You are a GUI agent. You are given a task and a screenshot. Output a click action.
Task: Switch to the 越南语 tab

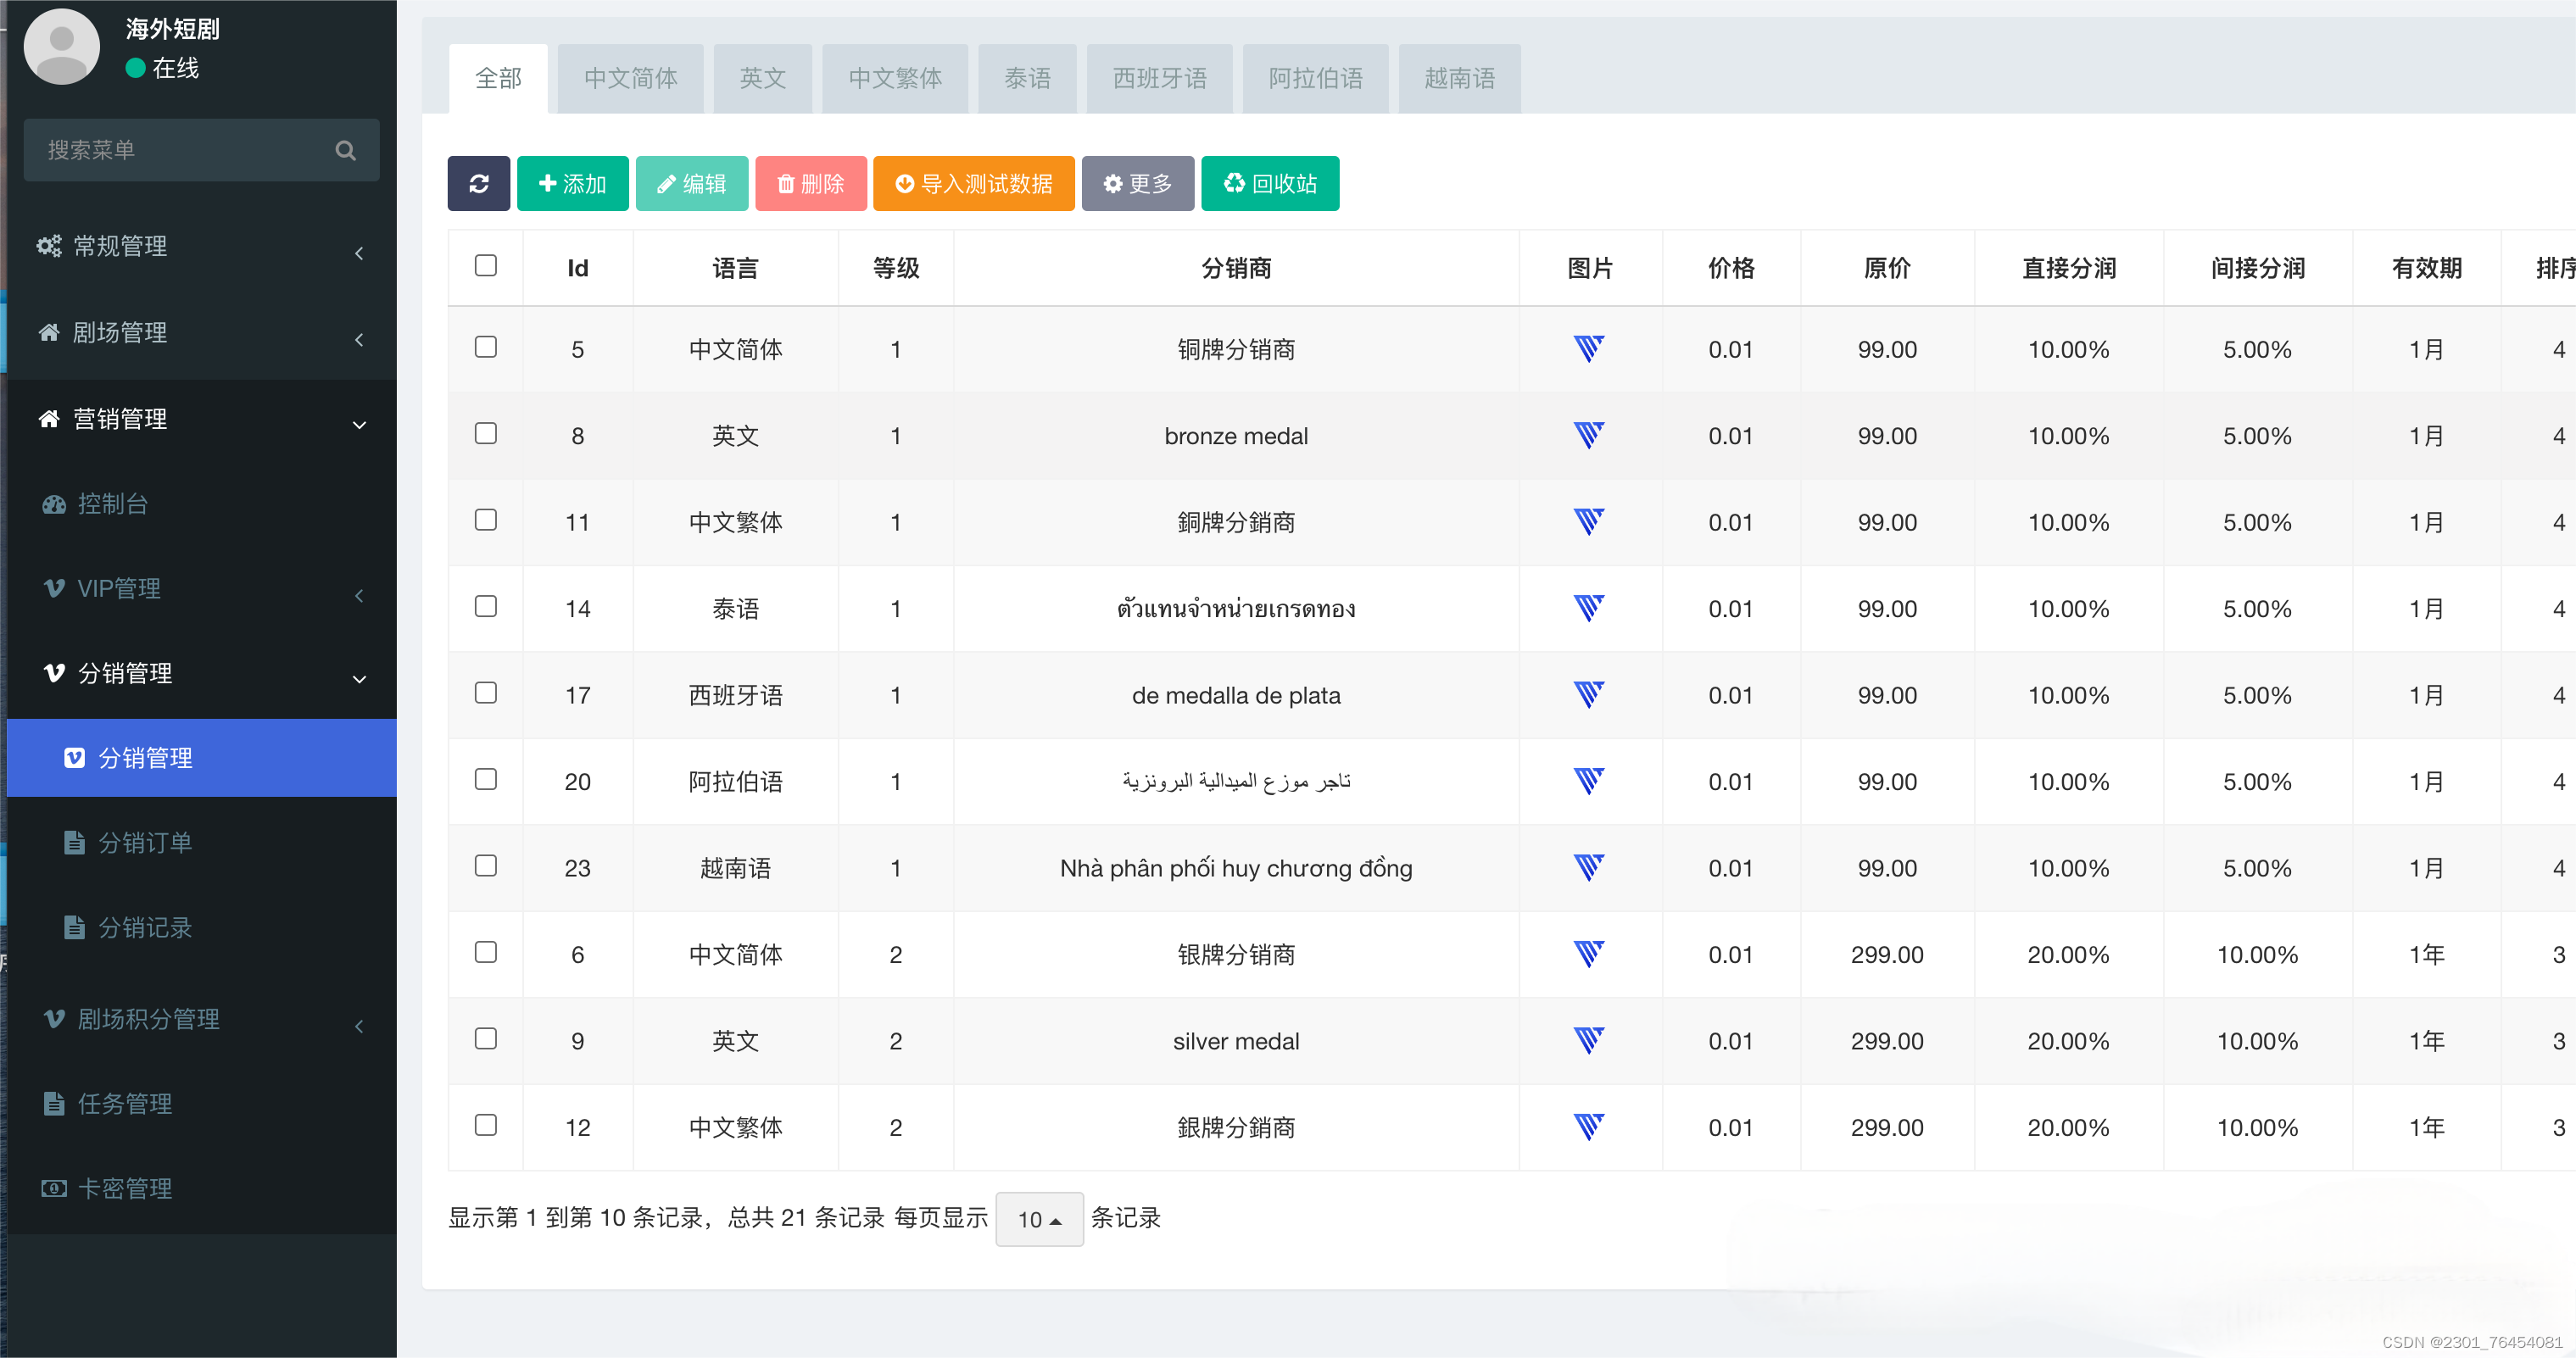point(1459,79)
